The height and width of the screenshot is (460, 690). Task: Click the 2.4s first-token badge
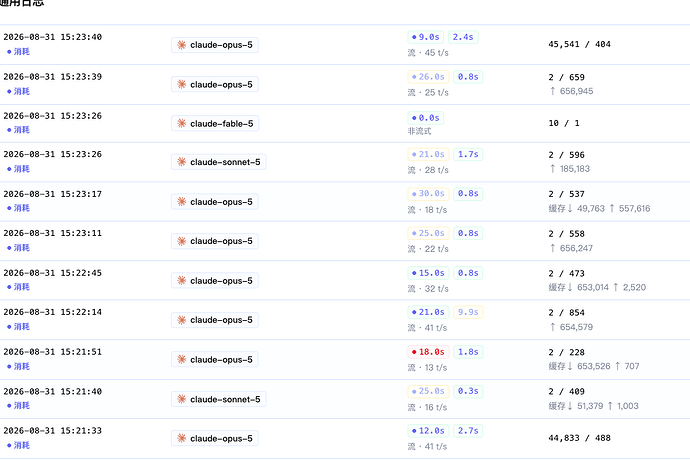point(463,37)
